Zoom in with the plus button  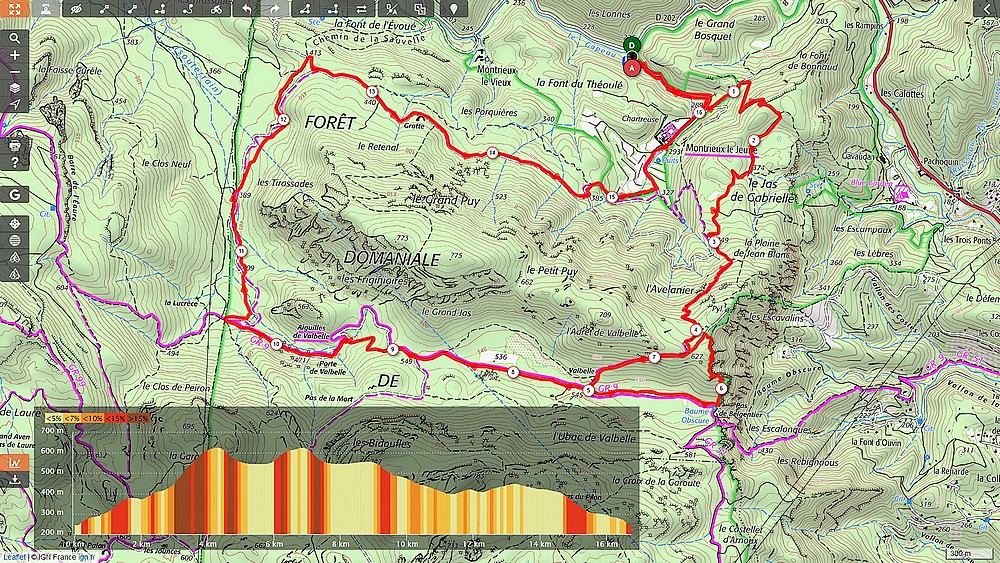tap(15, 55)
